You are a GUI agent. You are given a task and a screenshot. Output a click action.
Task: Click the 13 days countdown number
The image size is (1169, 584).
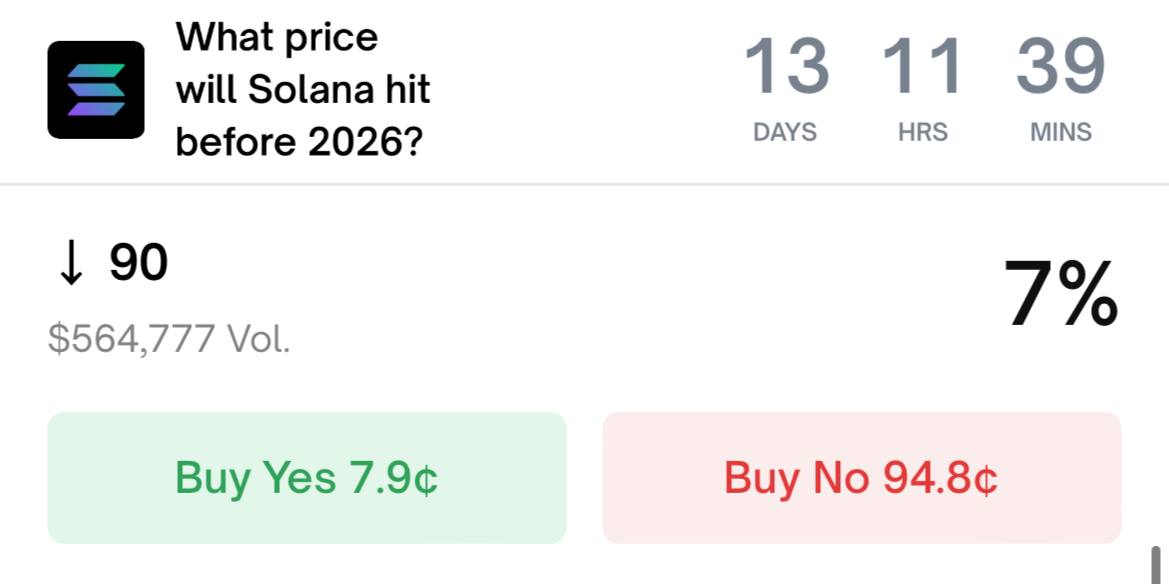coord(786,67)
